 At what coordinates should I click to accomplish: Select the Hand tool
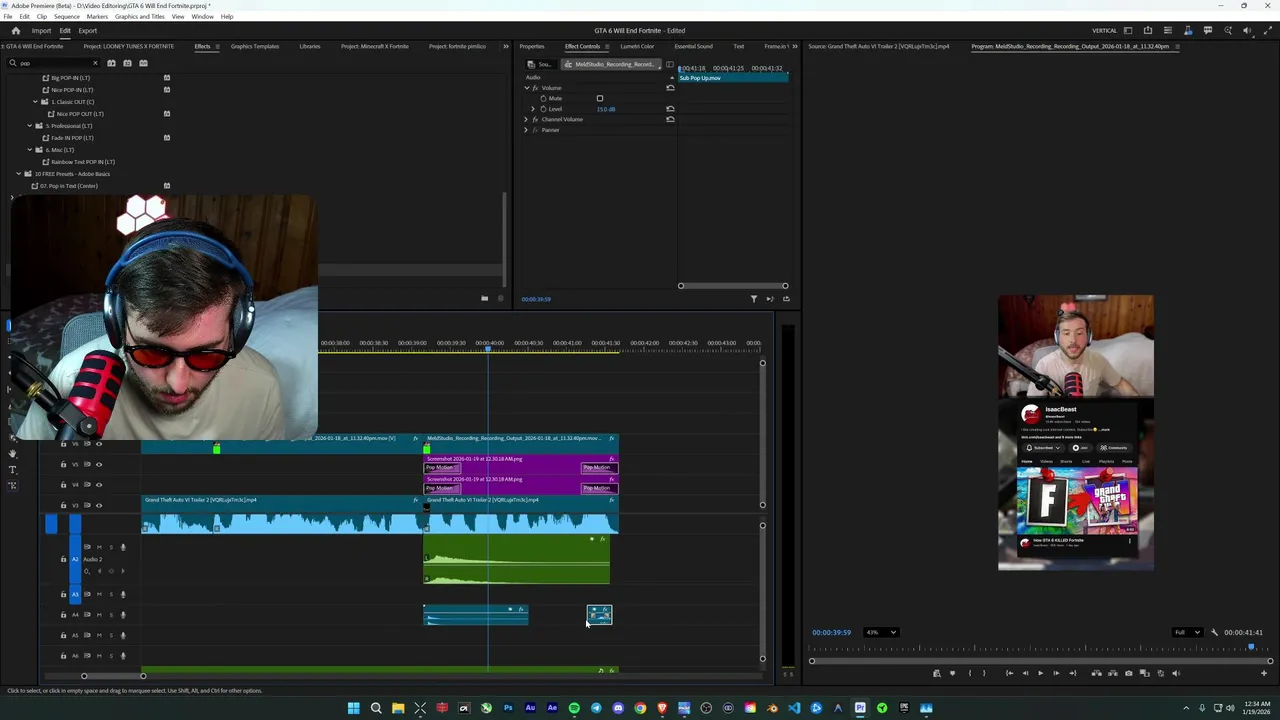[12, 454]
